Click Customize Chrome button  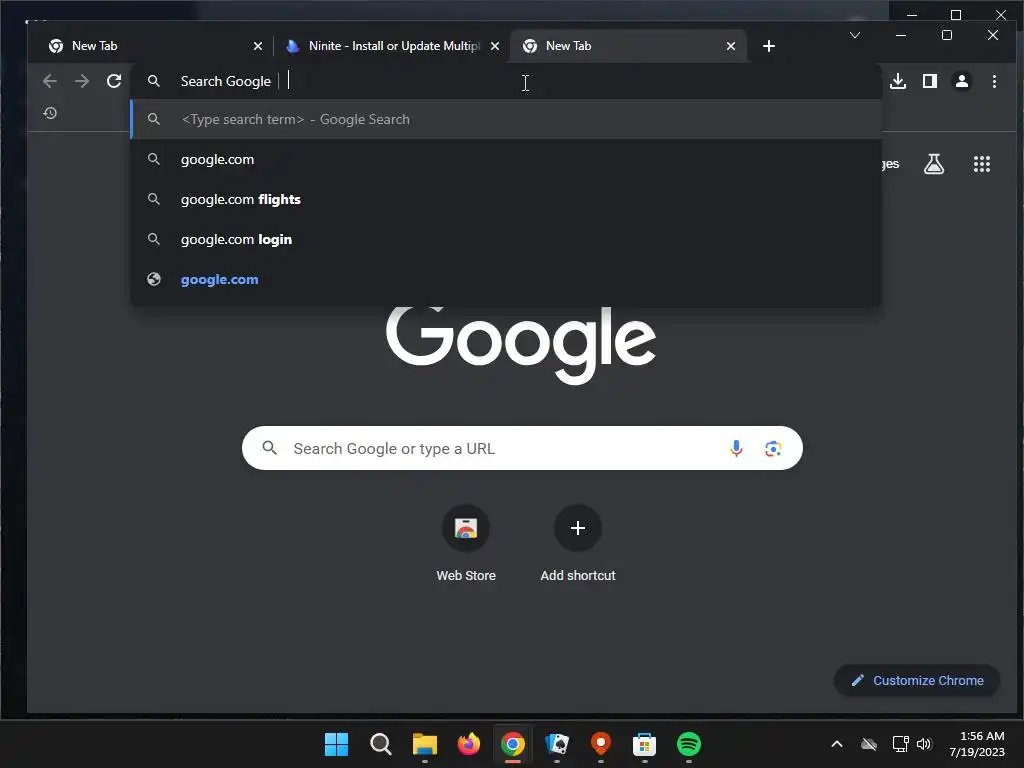[x=917, y=680]
